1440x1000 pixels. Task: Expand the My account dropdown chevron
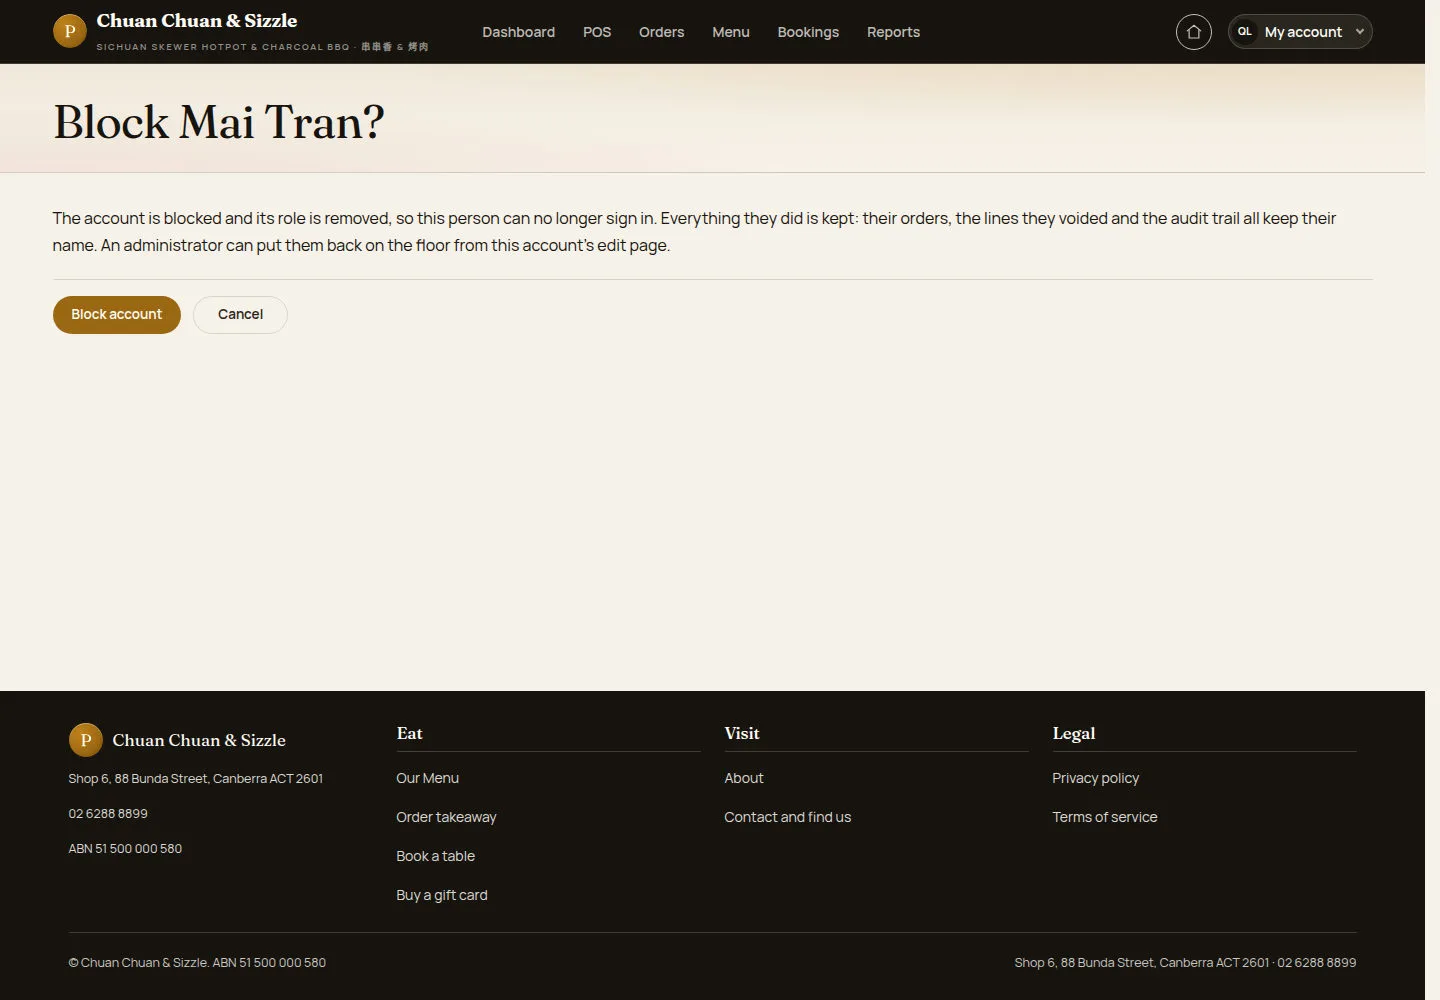(x=1359, y=32)
